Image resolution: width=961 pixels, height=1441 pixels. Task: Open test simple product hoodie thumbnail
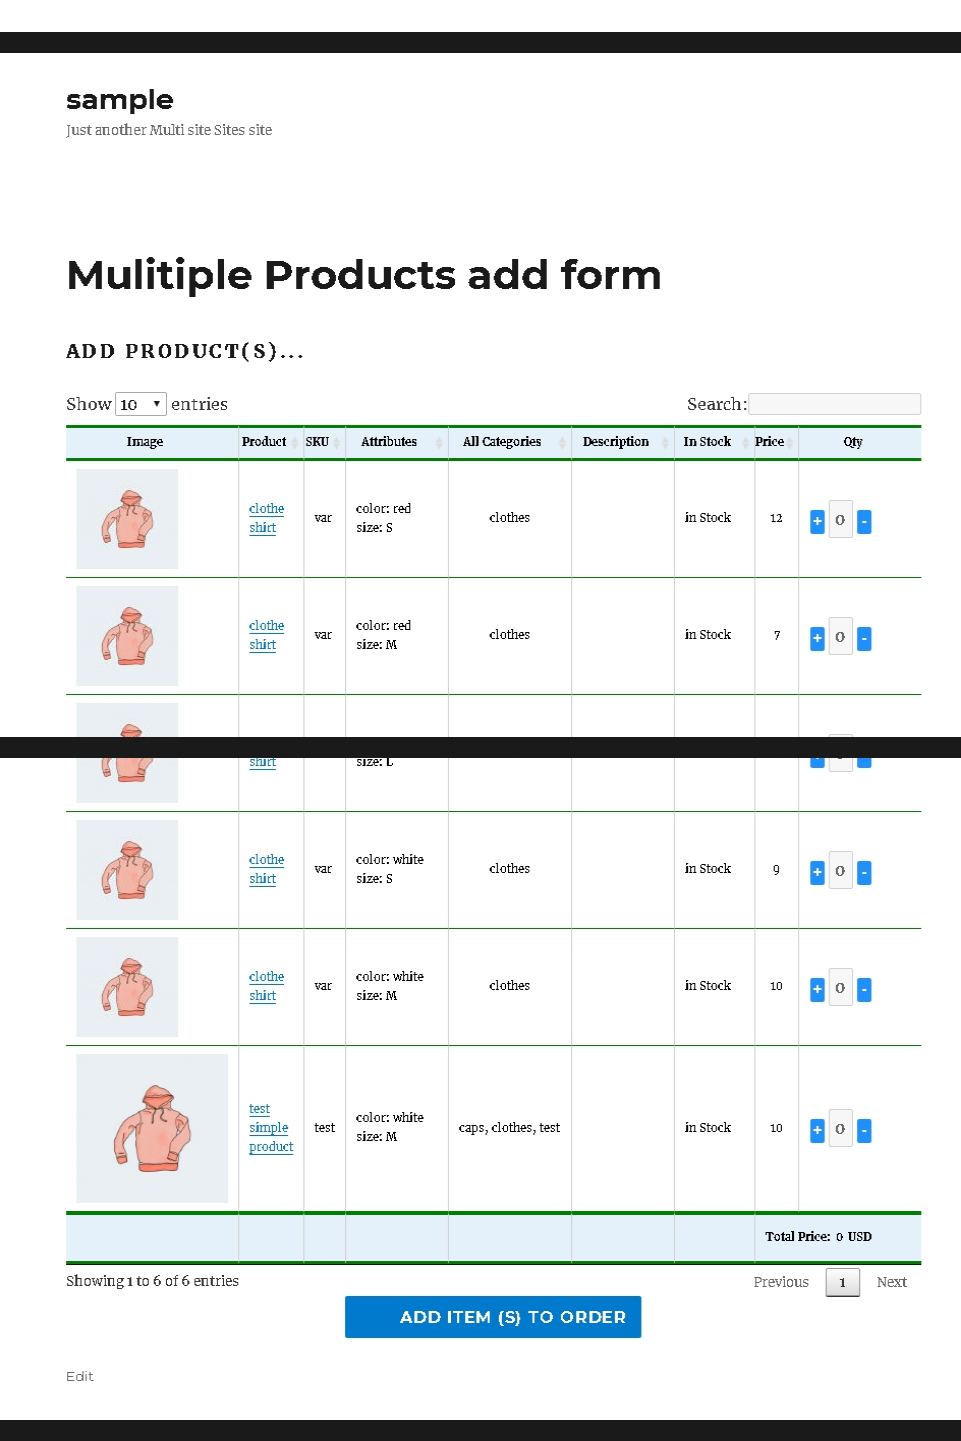pos(152,1128)
